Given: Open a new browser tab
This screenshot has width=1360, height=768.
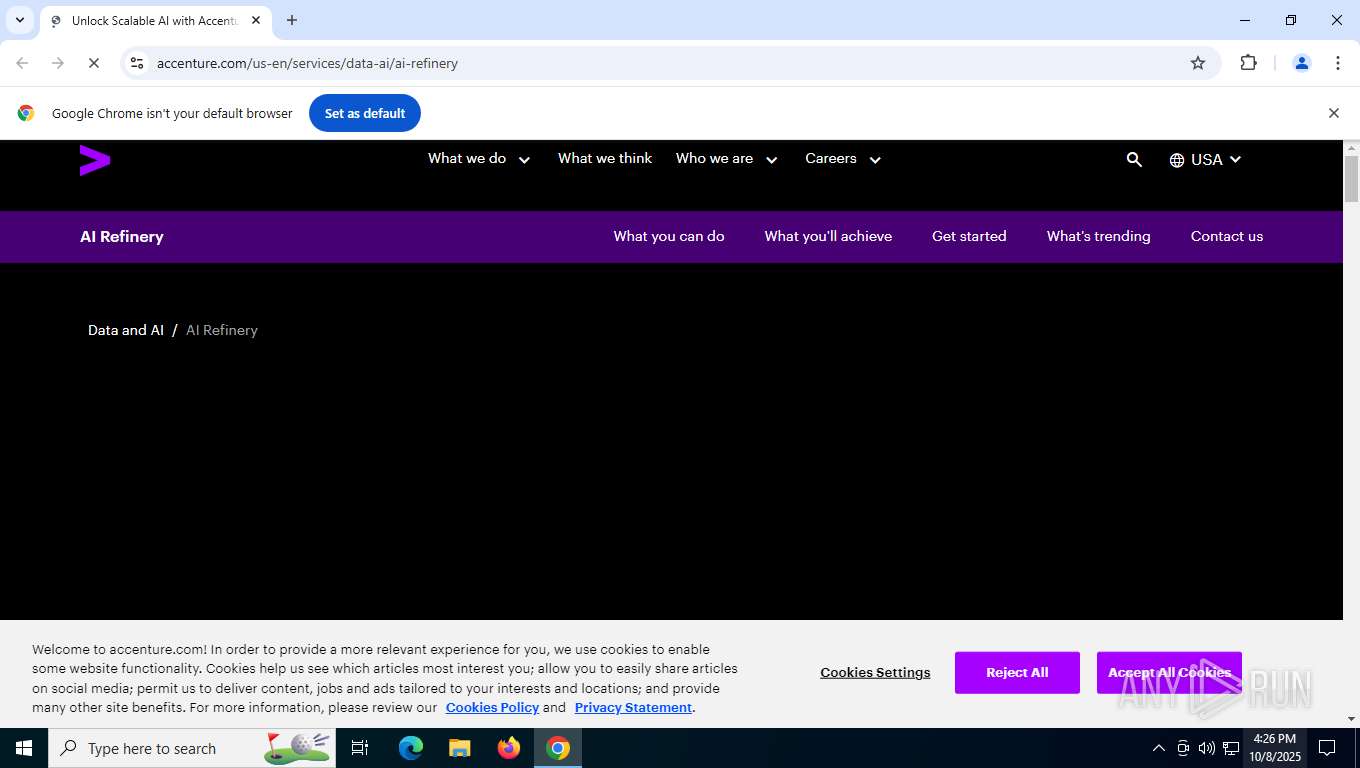Looking at the screenshot, I should pos(292,20).
